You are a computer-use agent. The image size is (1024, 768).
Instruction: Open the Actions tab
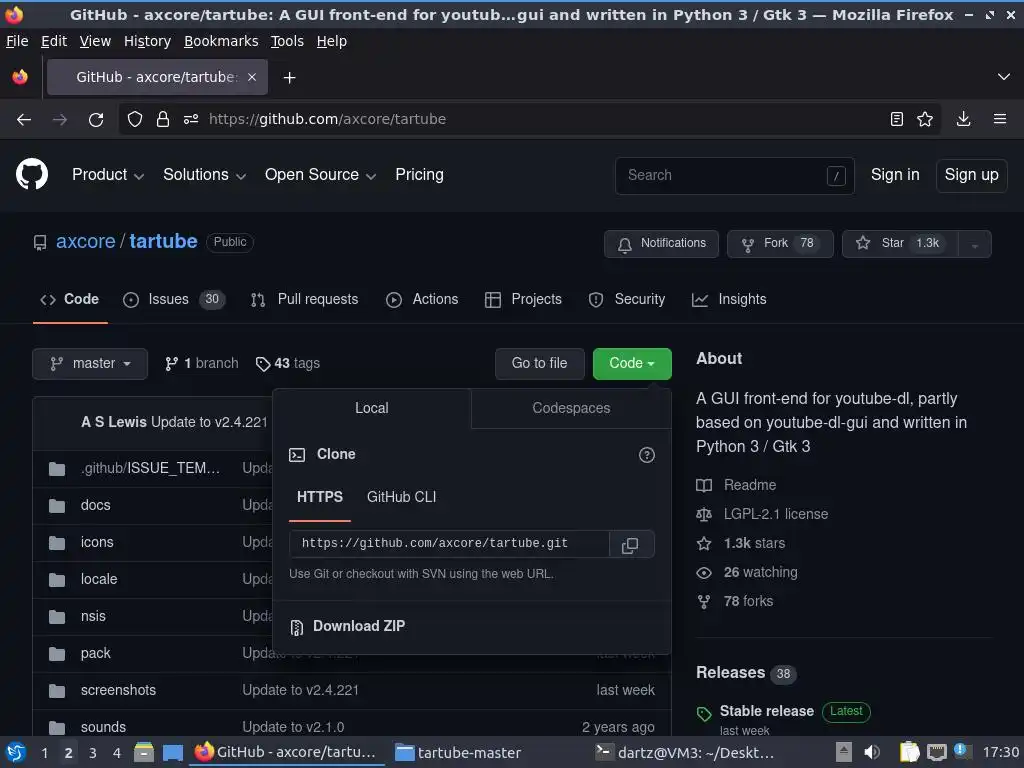pyautogui.click(x=422, y=300)
